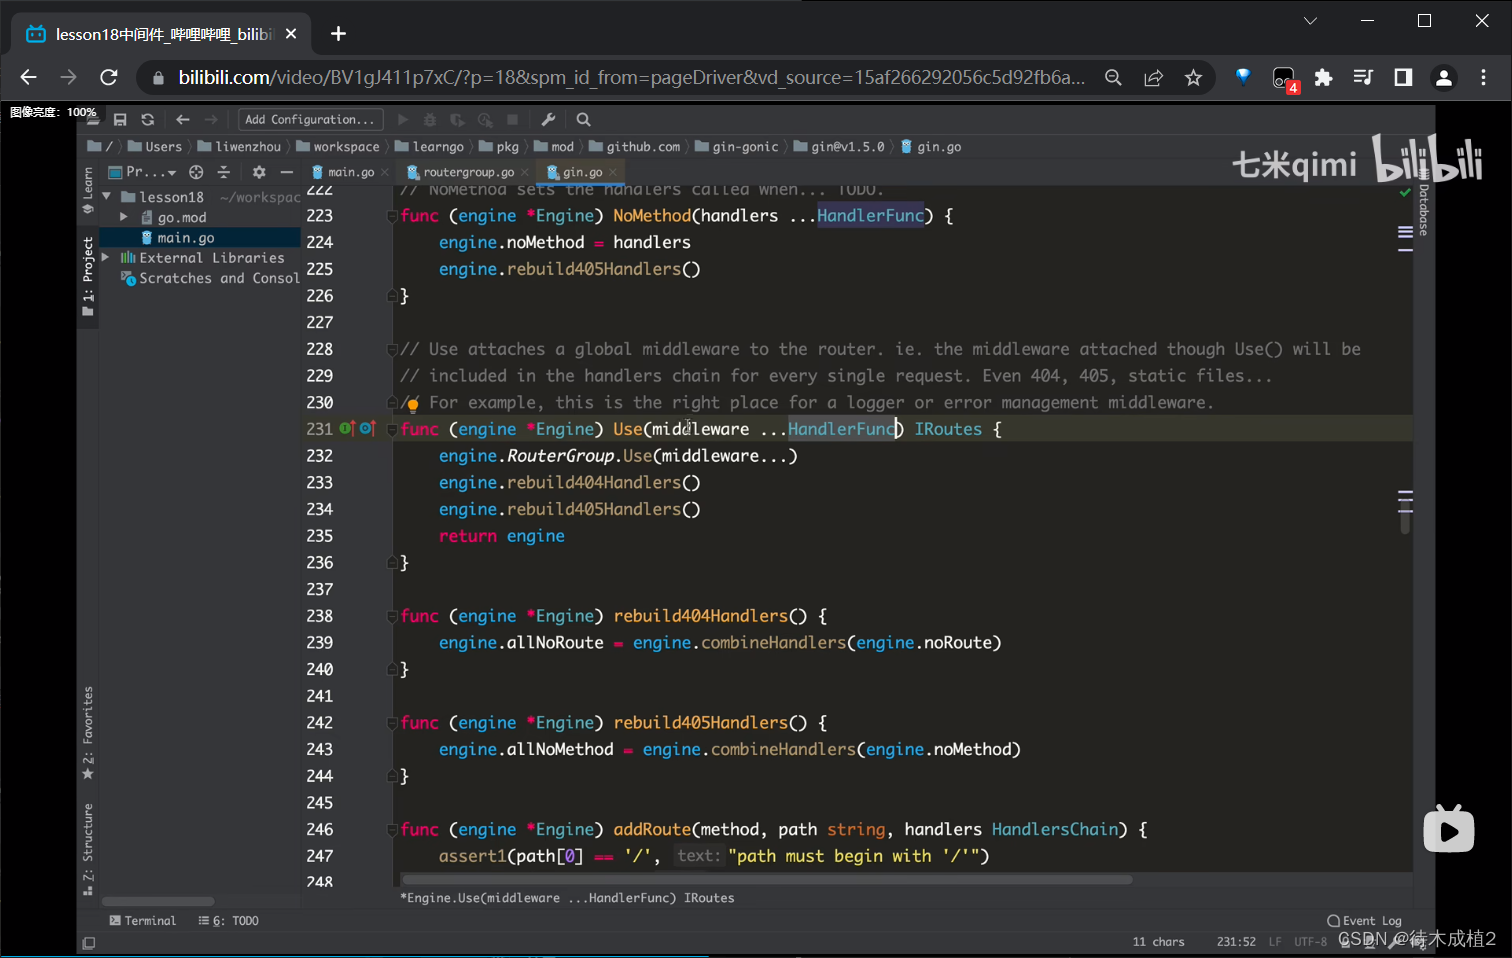The width and height of the screenshot is (1512, 958).
Task: Switch to the main.go editor tab
Action: [350, 172]
